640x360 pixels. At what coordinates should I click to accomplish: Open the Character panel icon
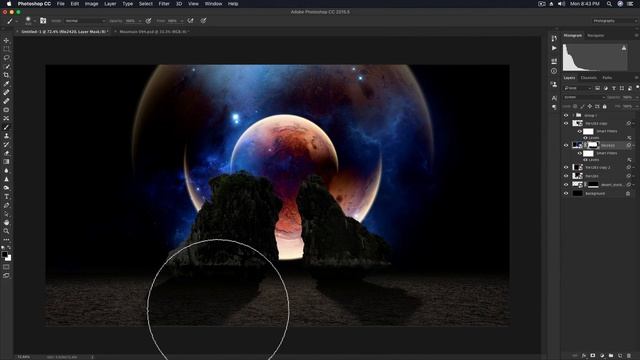point(554,98)
